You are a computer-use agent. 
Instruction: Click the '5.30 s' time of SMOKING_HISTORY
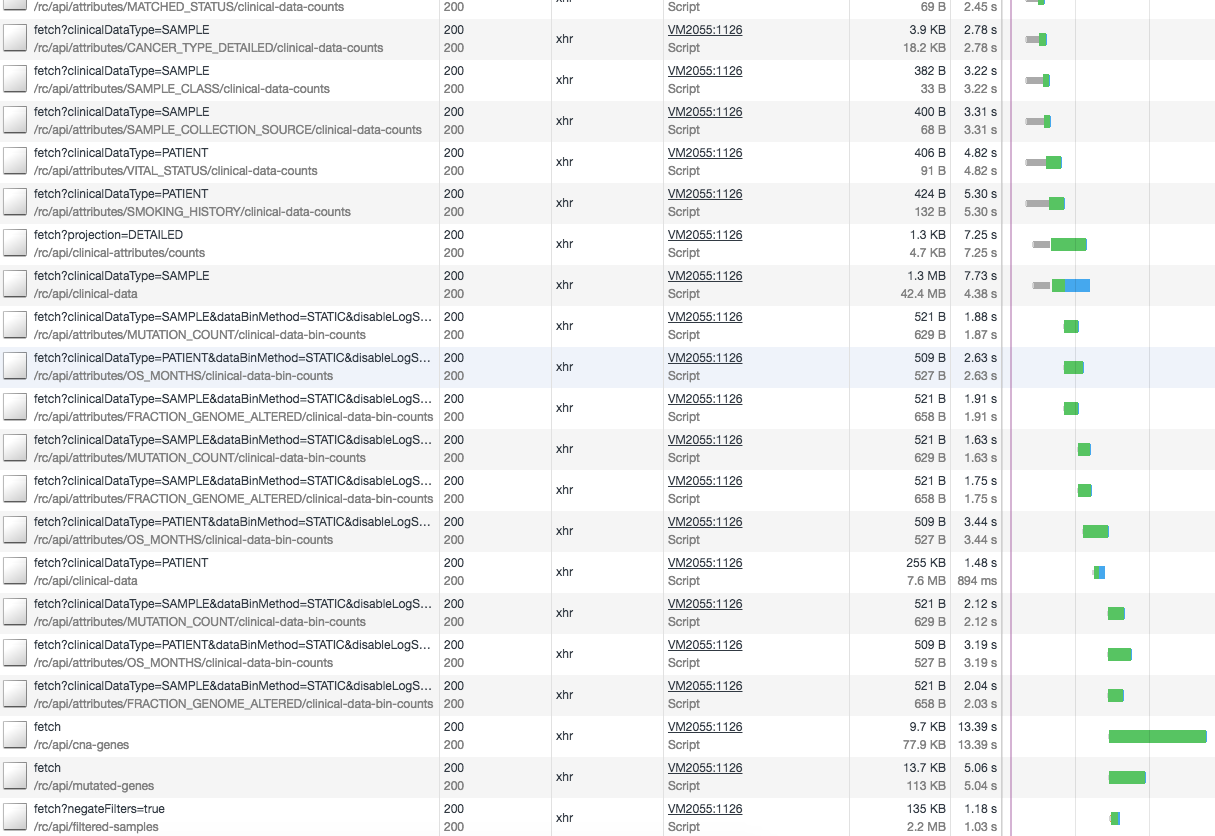[x=980, y=194]
